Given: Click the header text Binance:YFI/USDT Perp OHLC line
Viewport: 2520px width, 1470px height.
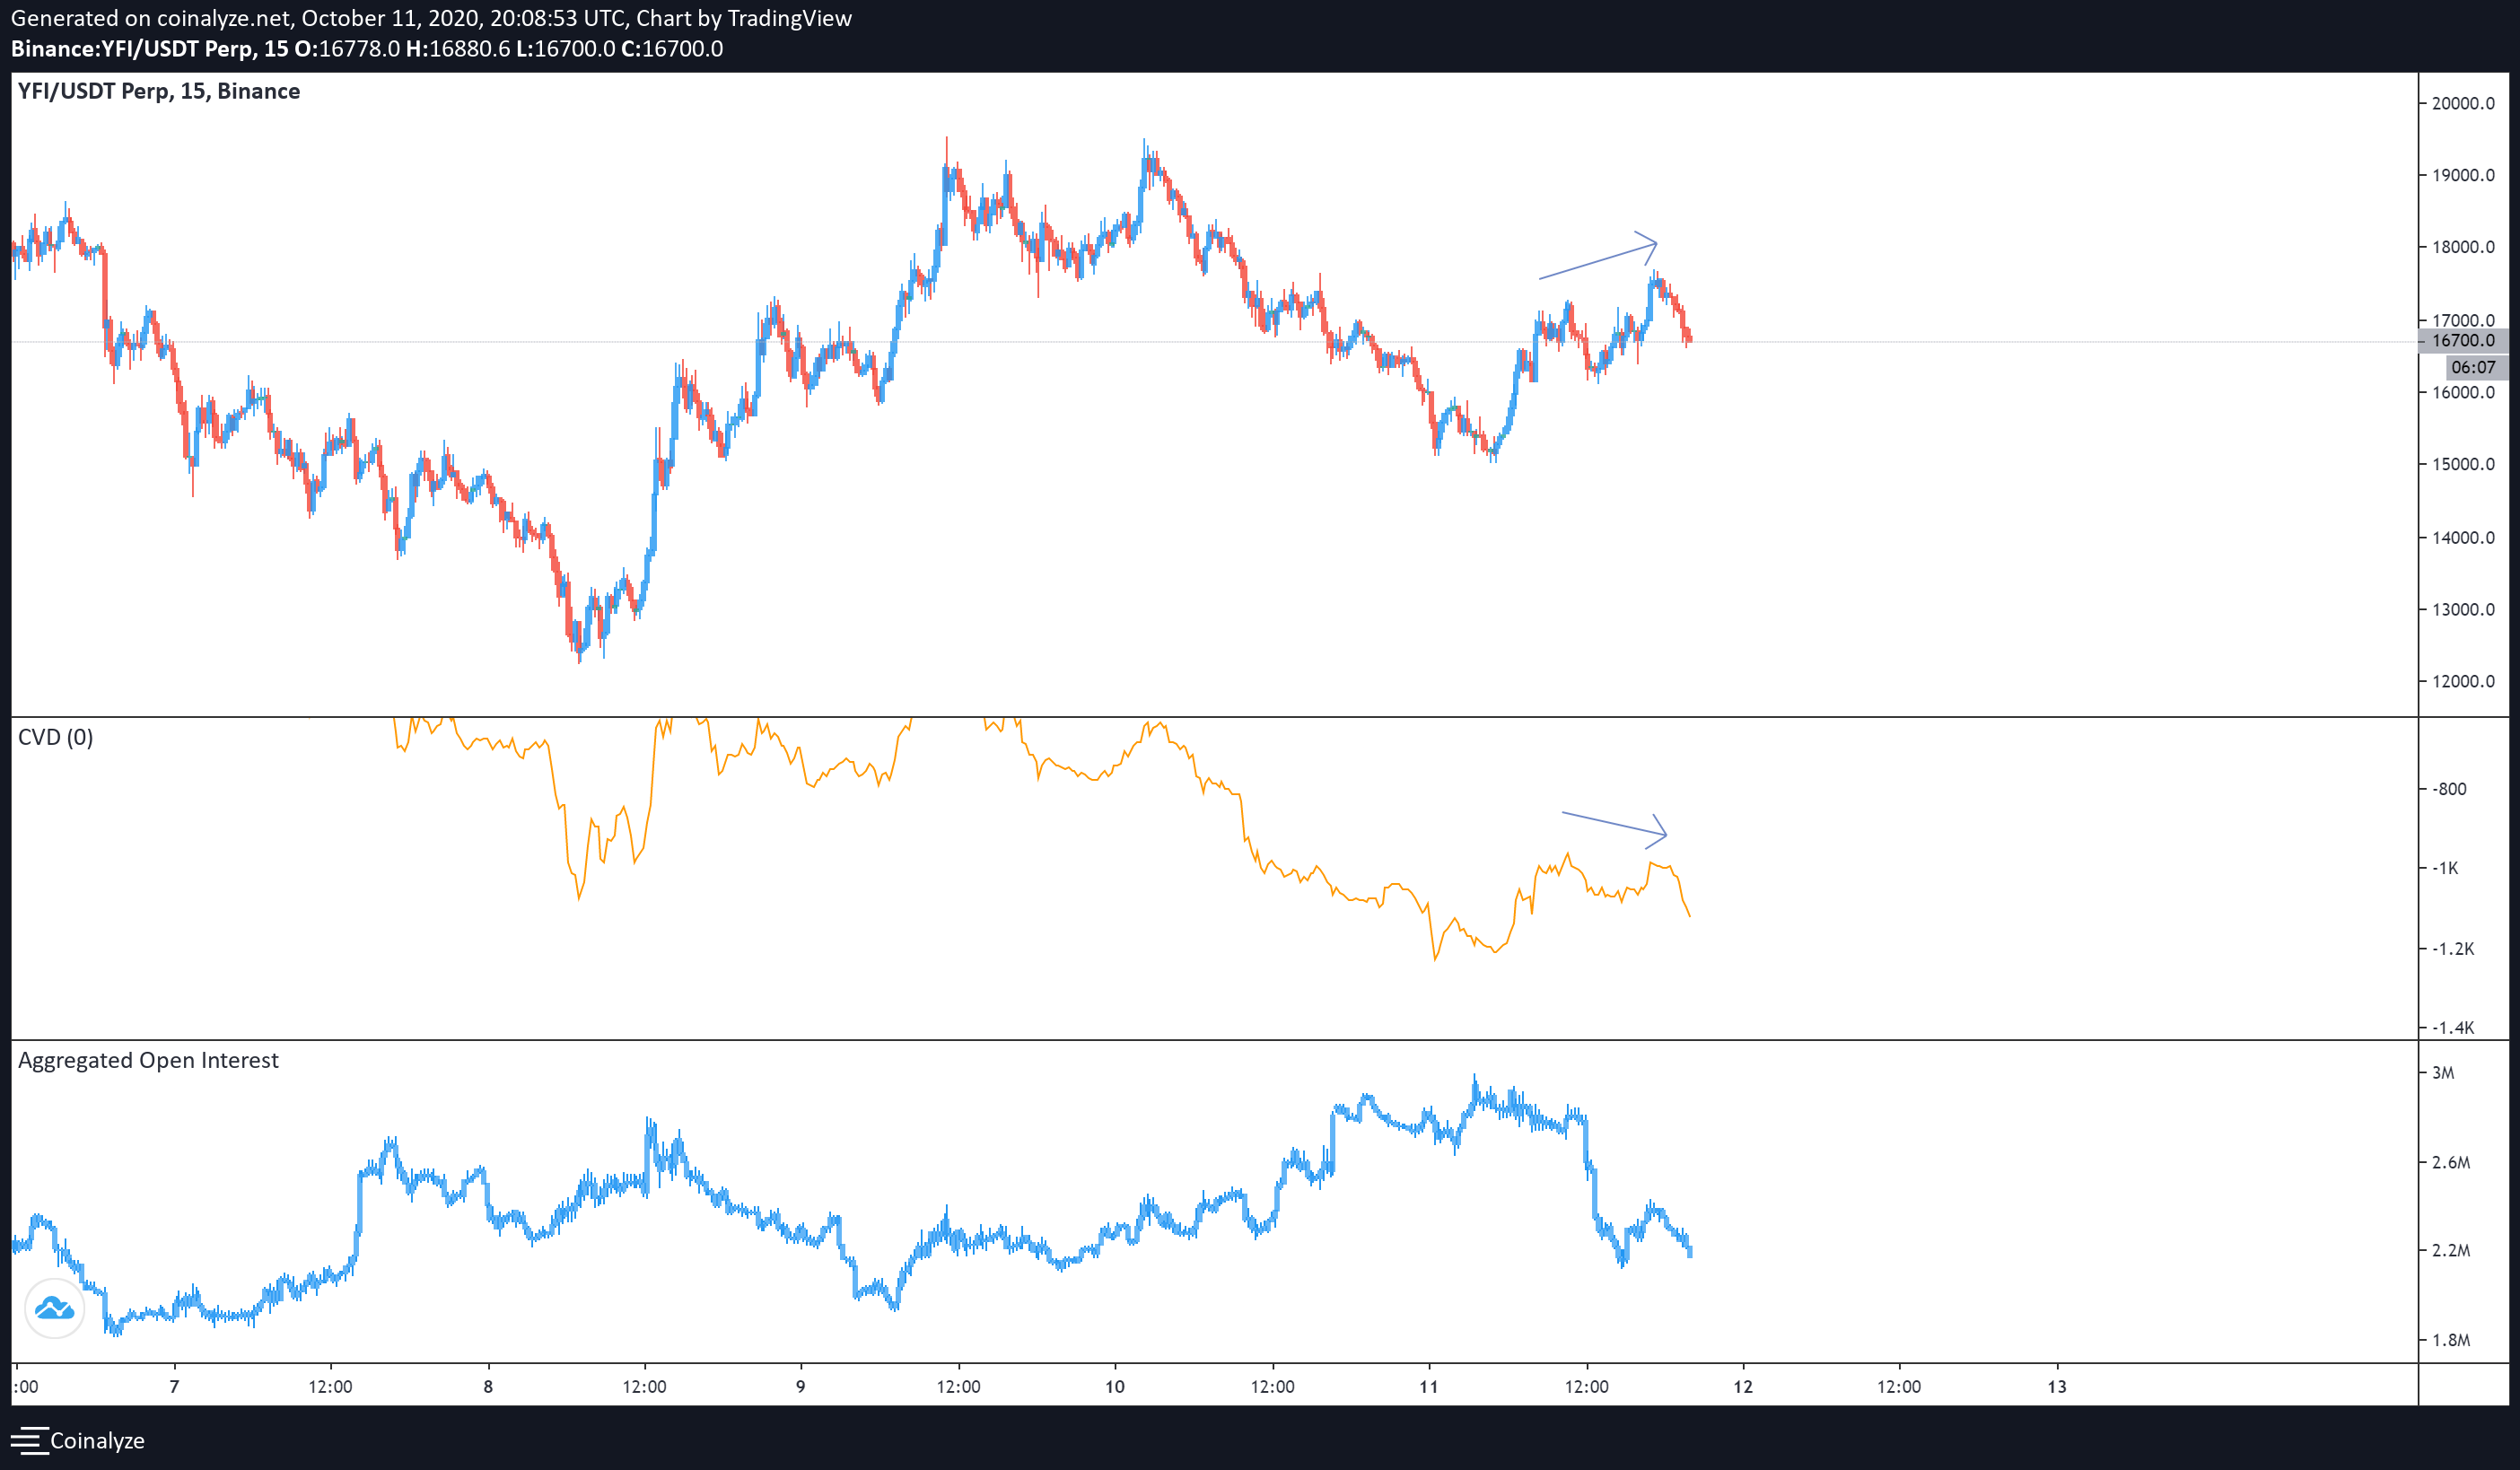Looking at the screenshot, I should click(367, 49).
